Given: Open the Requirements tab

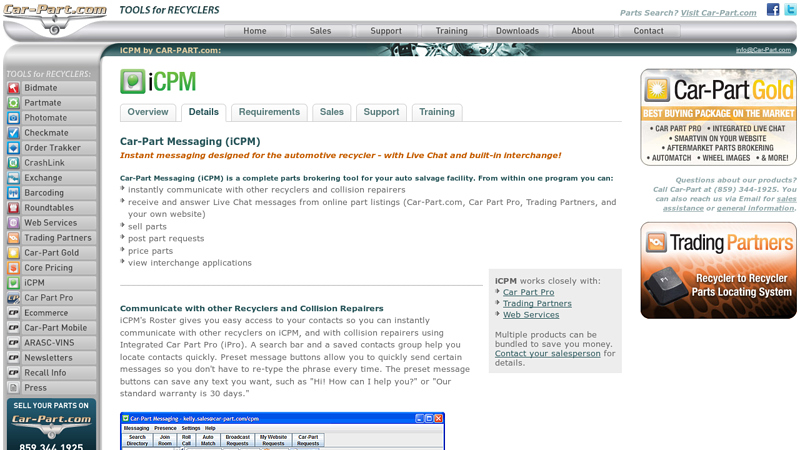Looking at the screenshot, I should [x=269, y=112].
